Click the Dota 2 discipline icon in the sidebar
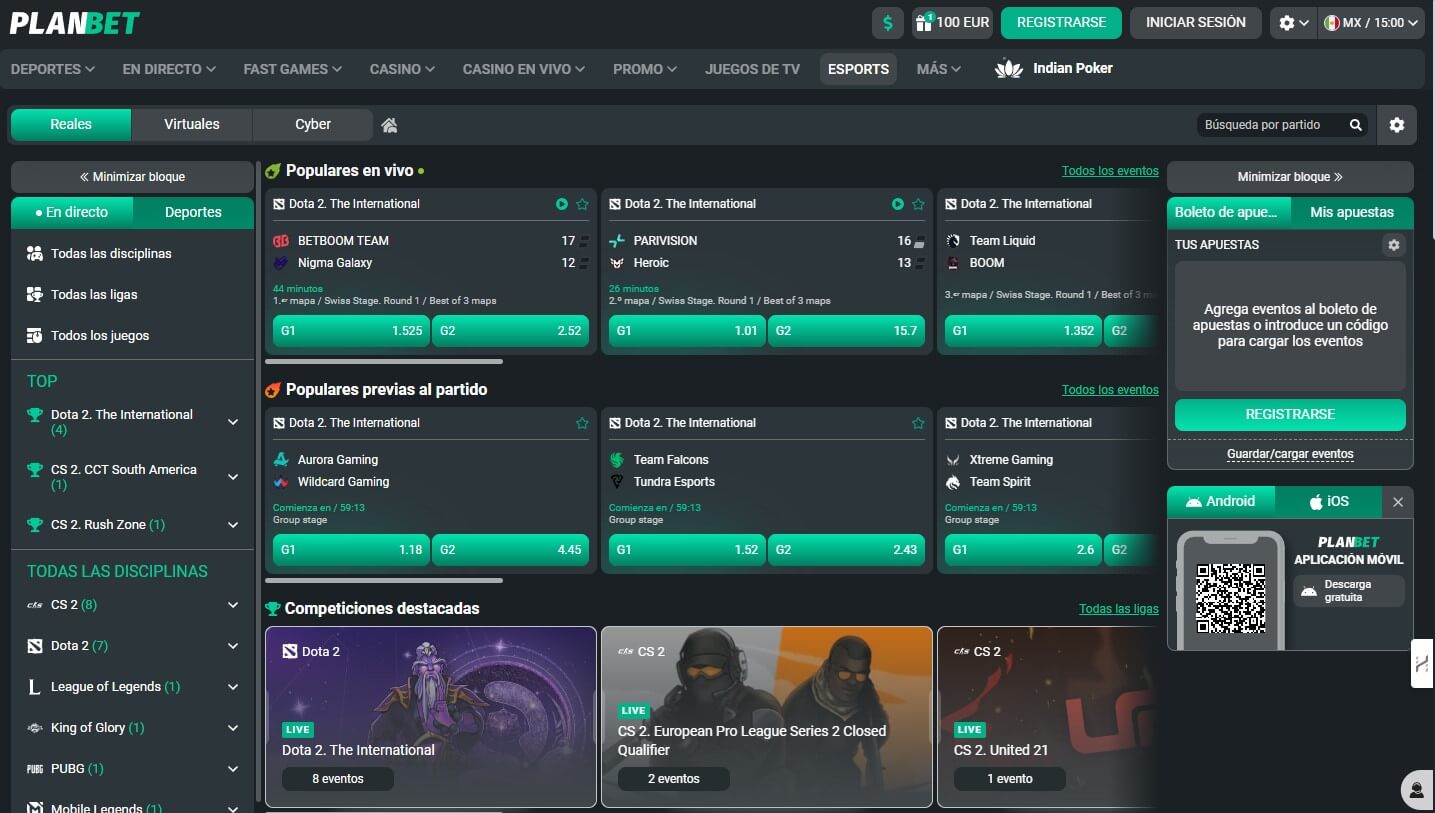Image resolution: width=1435 pixels, height=813 pixels. point(35,646)
